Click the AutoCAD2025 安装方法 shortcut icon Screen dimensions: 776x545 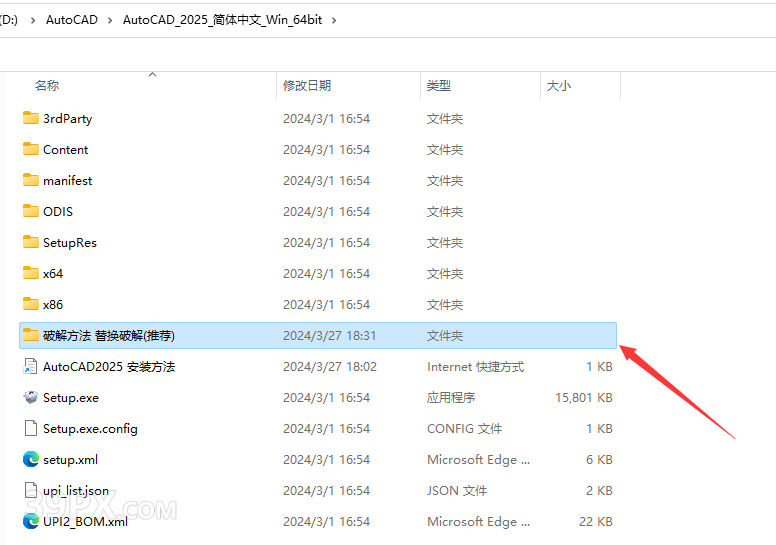[31, 366]
